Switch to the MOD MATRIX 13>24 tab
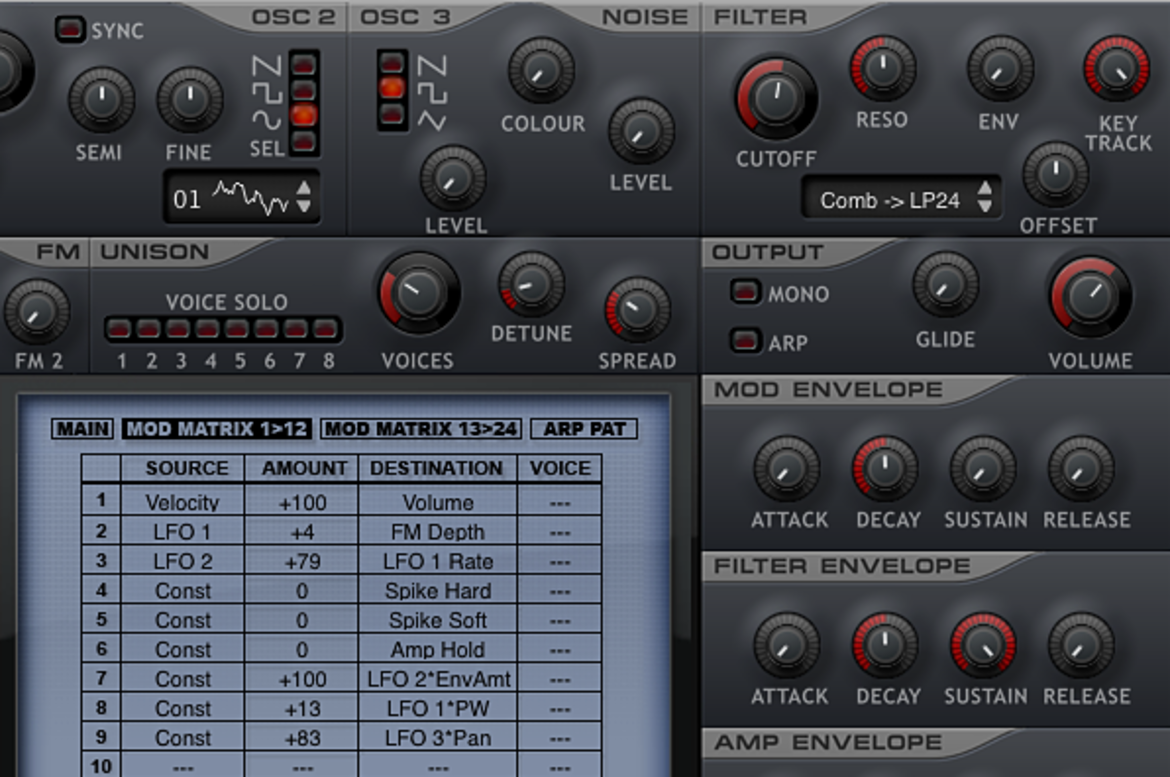The image size is (1170, 777). [421, 429]
